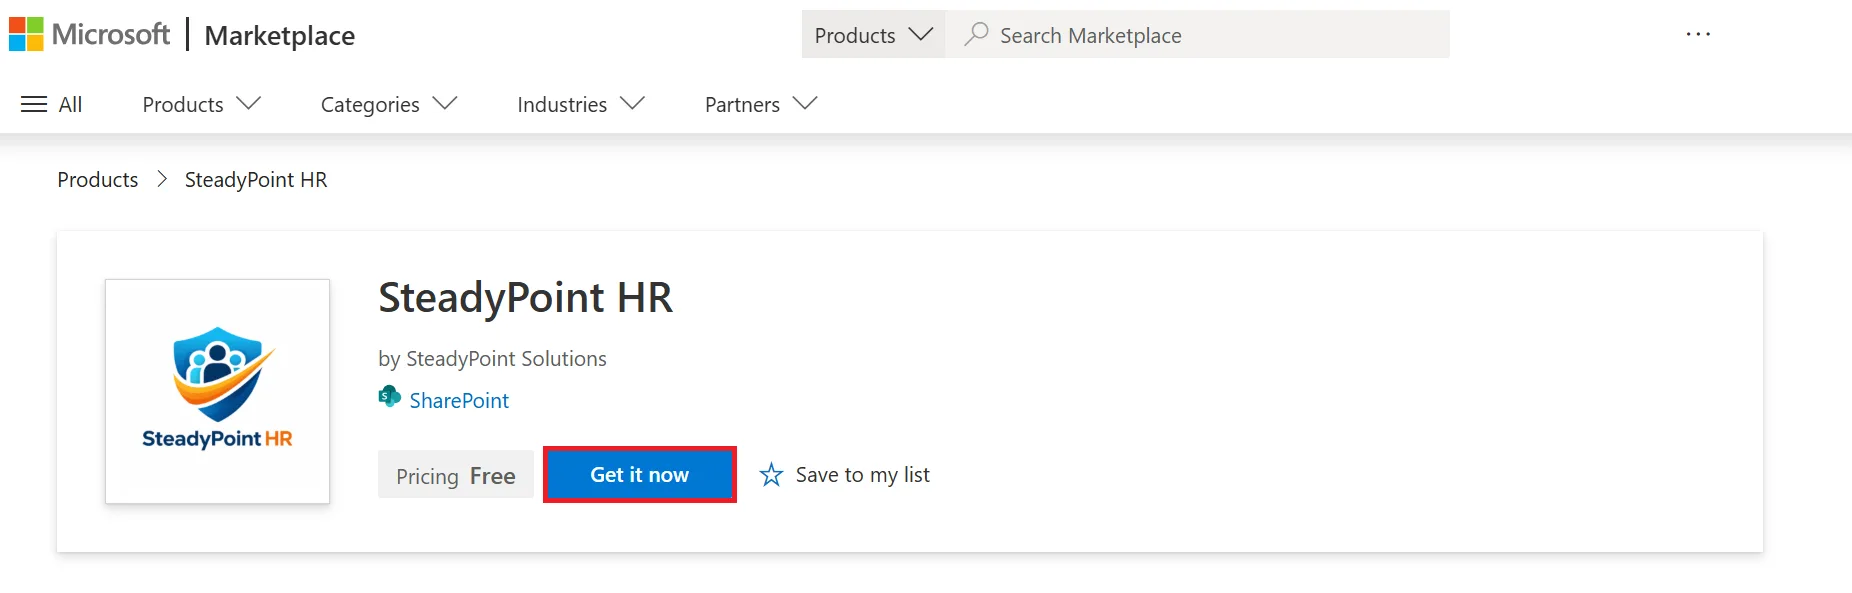Open the more options ellipsis menu
Image resolution: width=1852 pixels, height=593 pixels.
pos(1698,34)
